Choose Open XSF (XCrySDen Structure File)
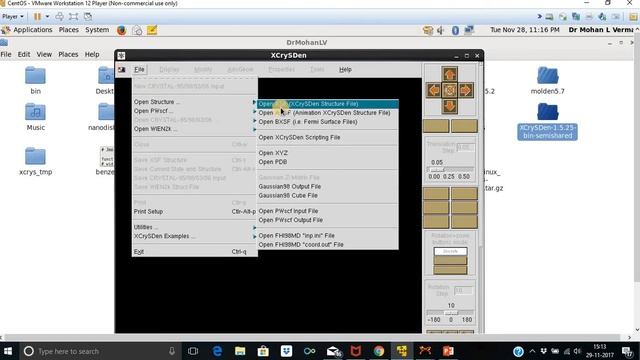 [328, 104]
